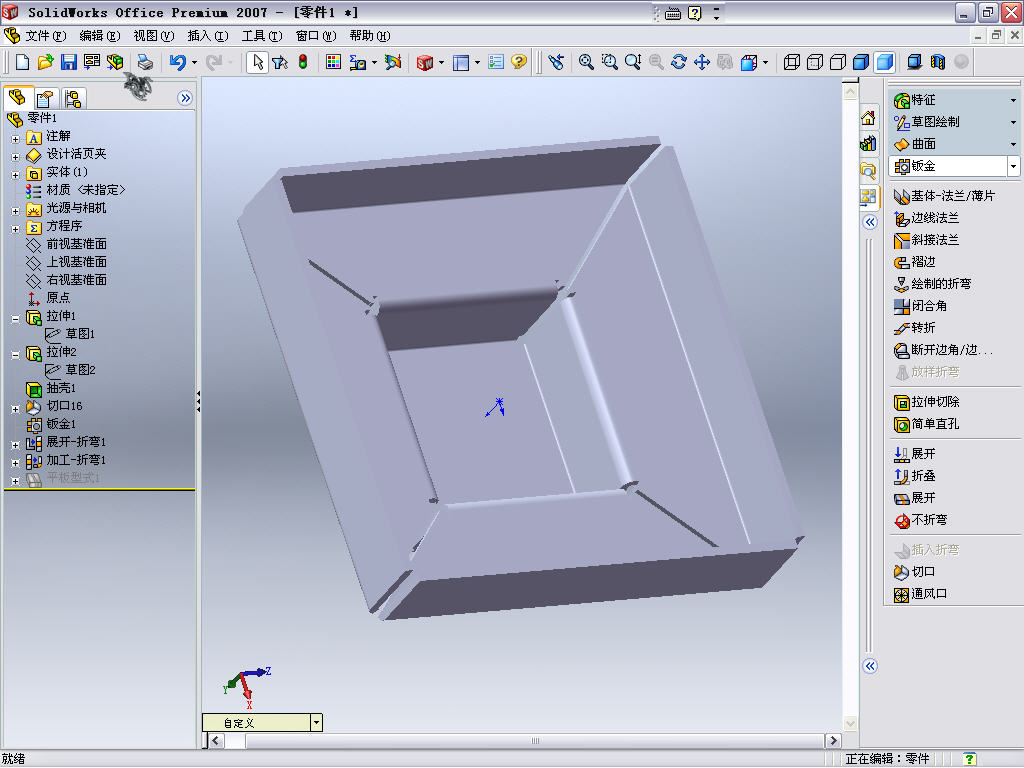Collapse the task pane with upper chevron button
Image resolution: width=1024 pixels, height=768 pixels.
click(869, 223)
